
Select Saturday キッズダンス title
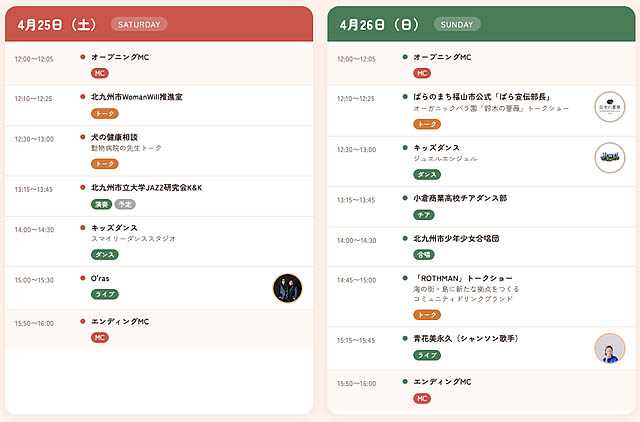tap(114, 228)
